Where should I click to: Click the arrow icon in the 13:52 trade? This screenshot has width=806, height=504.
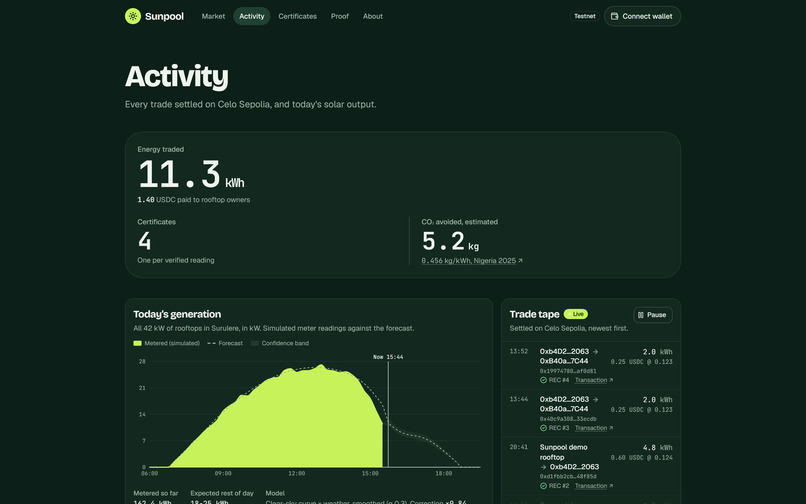tap(595, 352)
